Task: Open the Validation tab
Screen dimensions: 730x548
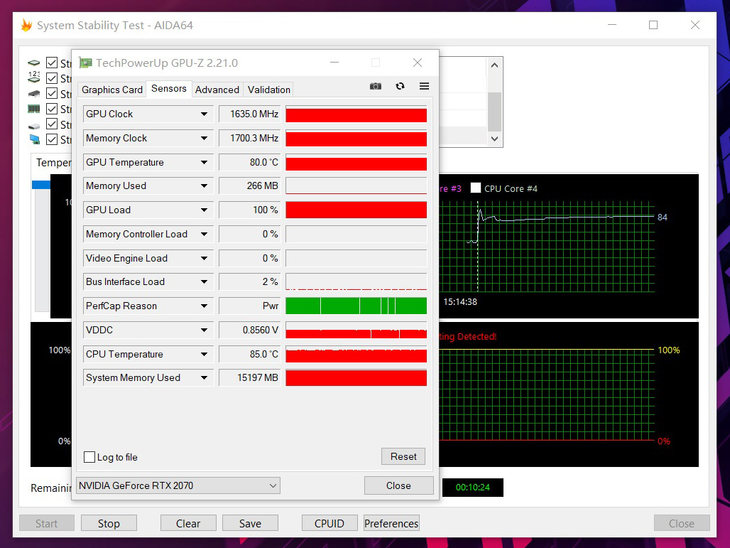Action: tap(269, 89)
